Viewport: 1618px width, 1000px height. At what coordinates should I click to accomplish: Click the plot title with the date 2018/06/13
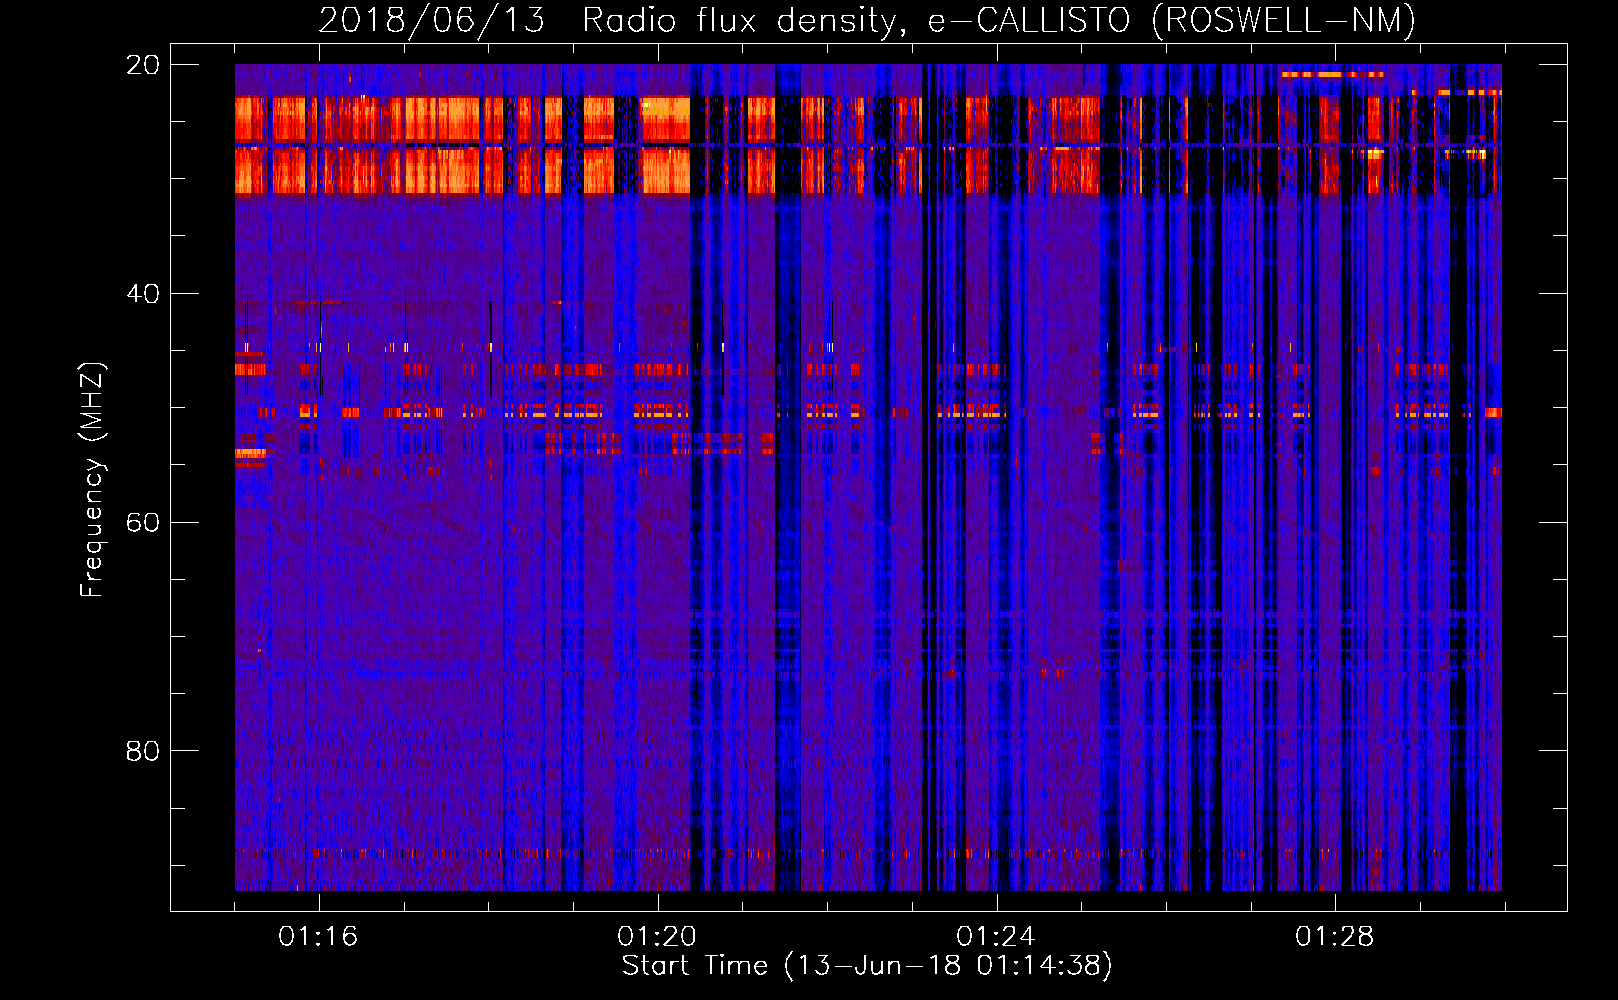[867, 20]
